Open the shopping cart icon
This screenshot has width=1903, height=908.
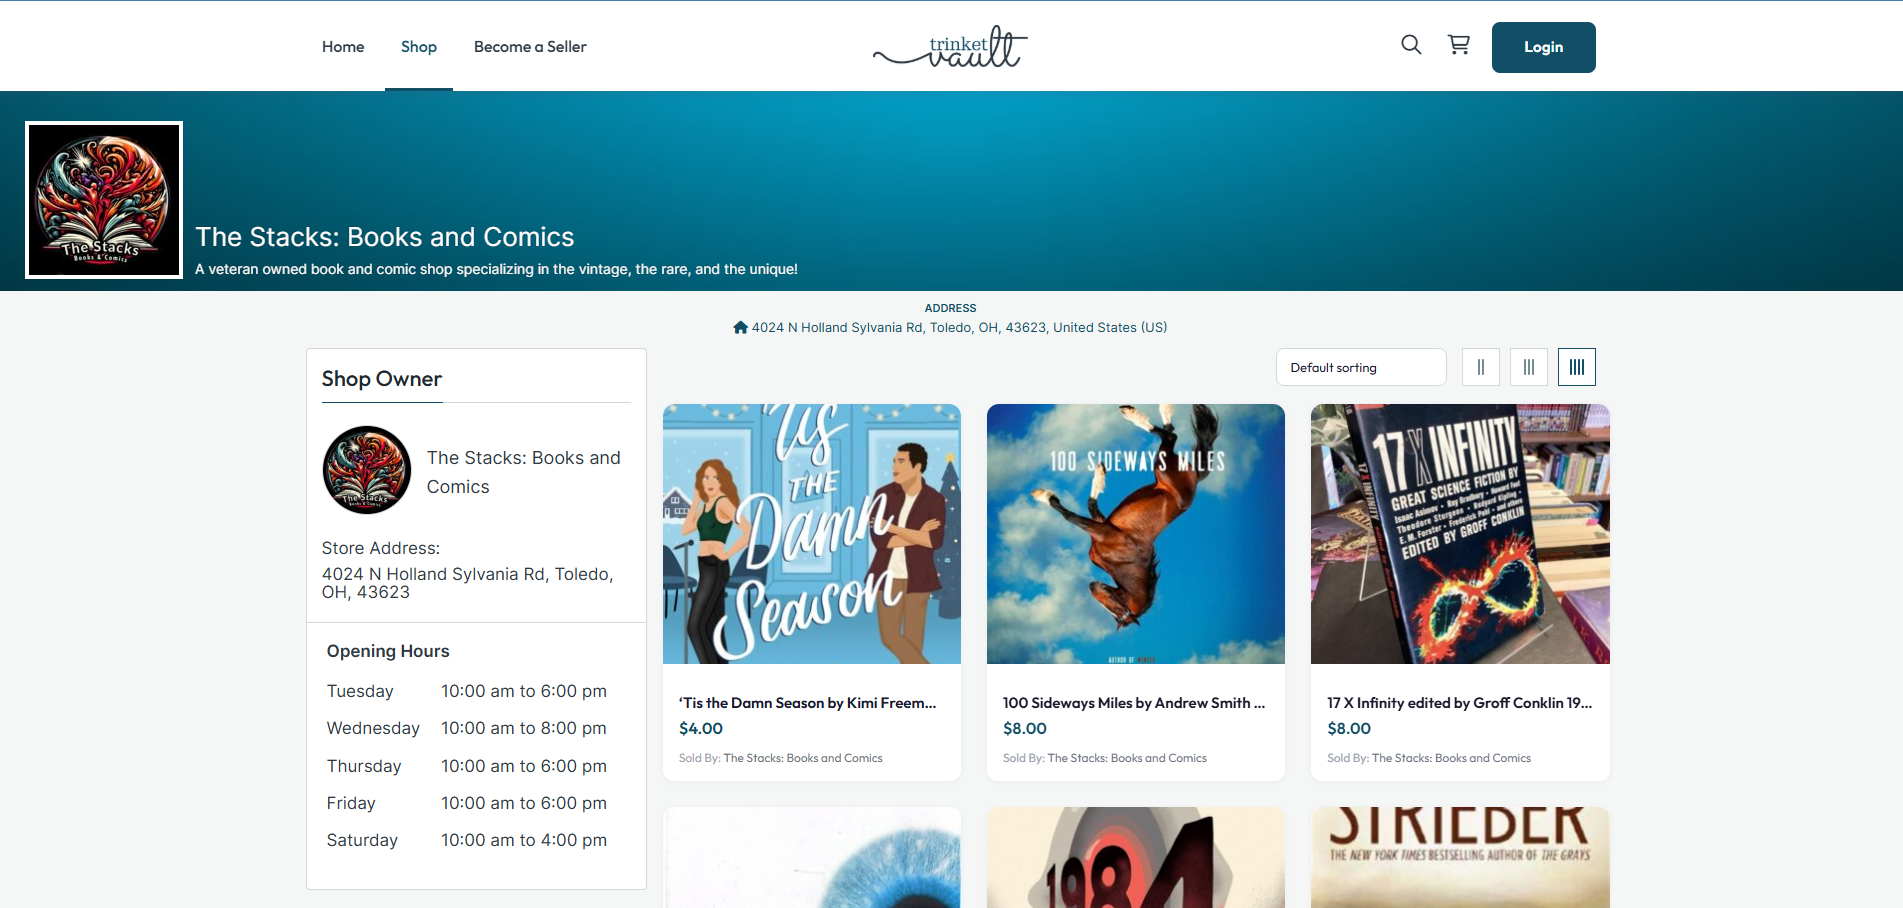pos(1459,45)
